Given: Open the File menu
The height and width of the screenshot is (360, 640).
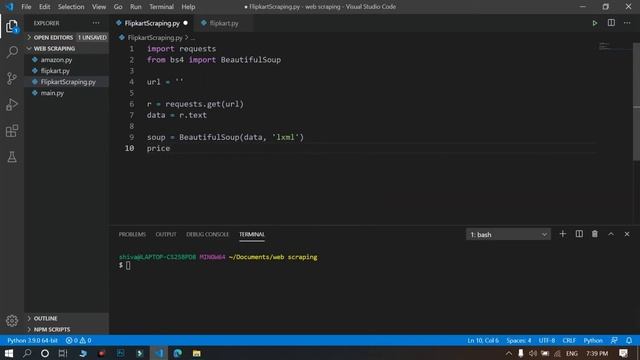Looking at the screenshot, I should (26, 7).
